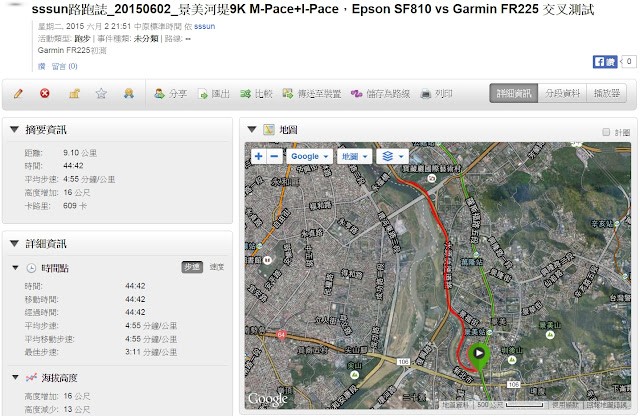
Task: Collapse the 時間點 timing section
Action: 16,268
